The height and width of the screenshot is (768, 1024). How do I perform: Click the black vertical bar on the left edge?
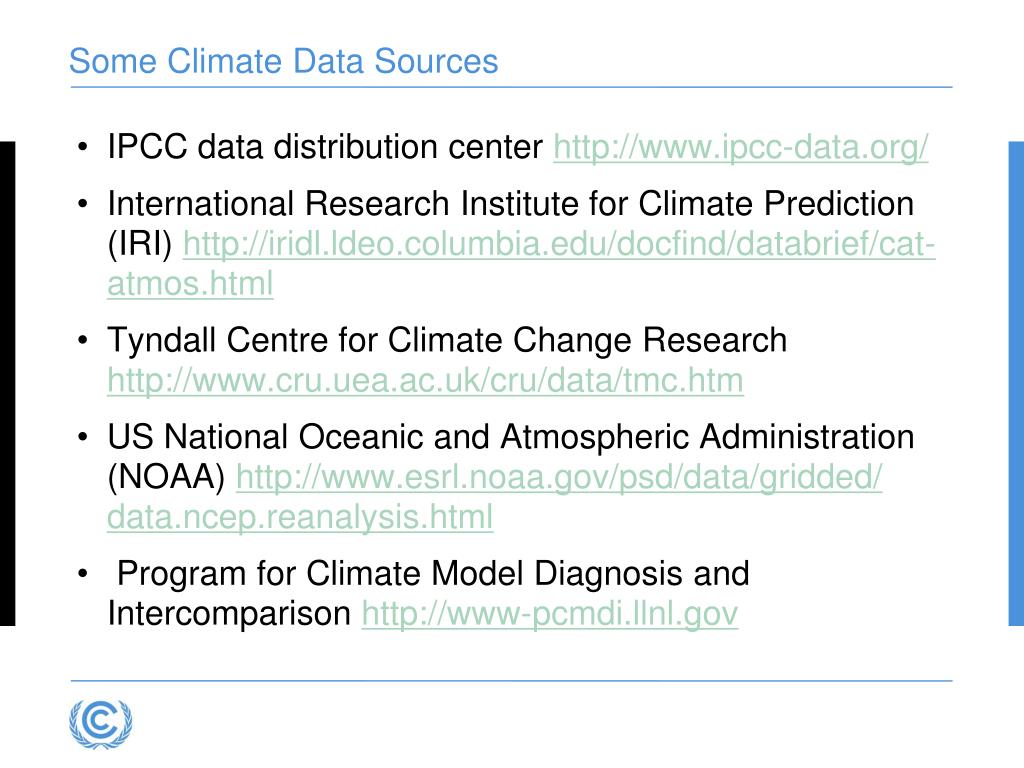pos(7,383)
